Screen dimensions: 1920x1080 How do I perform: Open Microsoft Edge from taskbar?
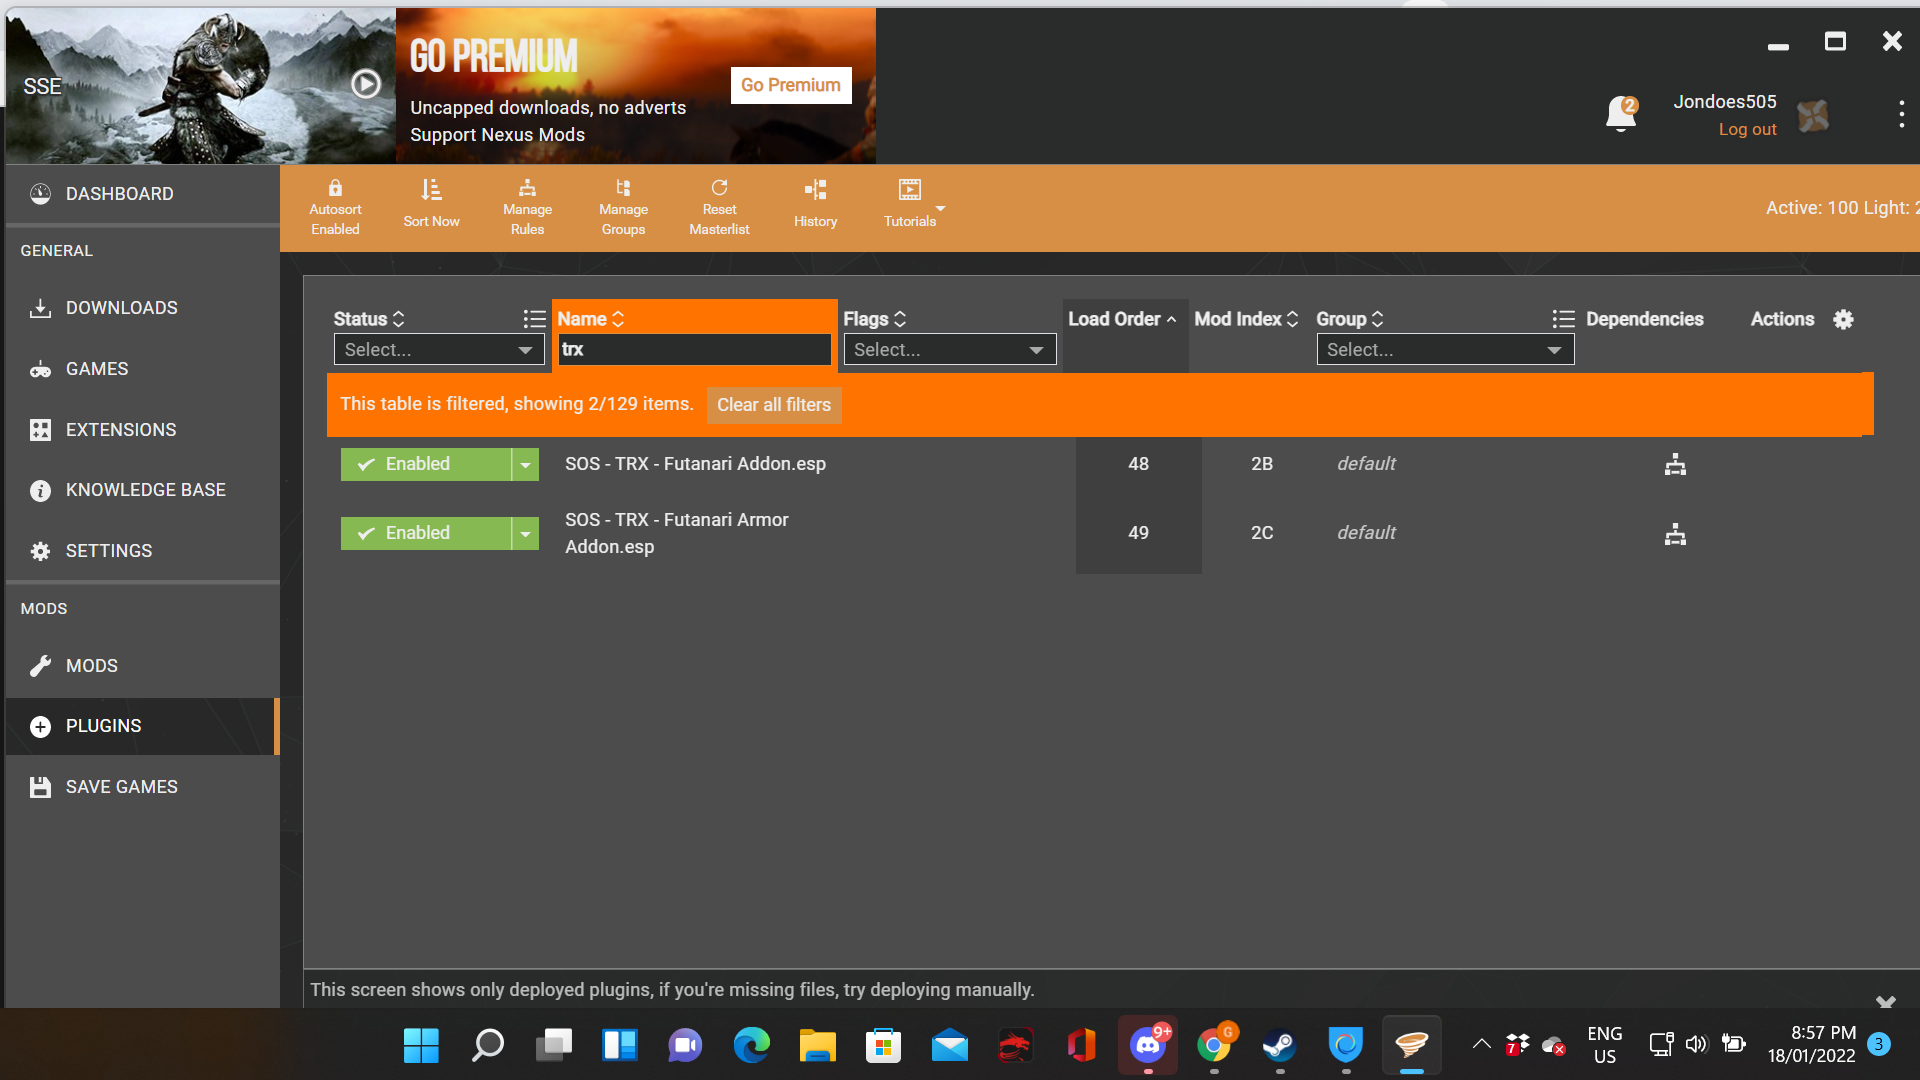tap(751, 1046)
